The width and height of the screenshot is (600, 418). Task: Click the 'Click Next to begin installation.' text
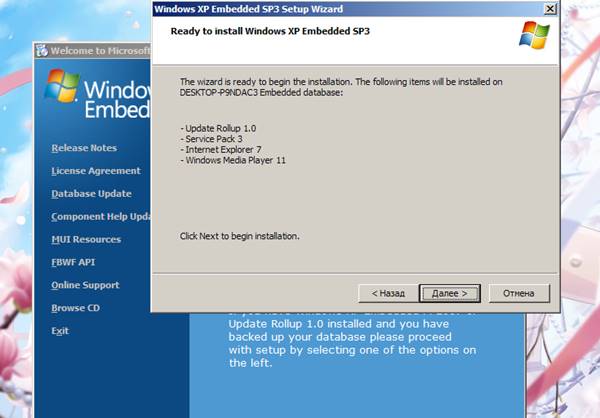coord(240,236)
